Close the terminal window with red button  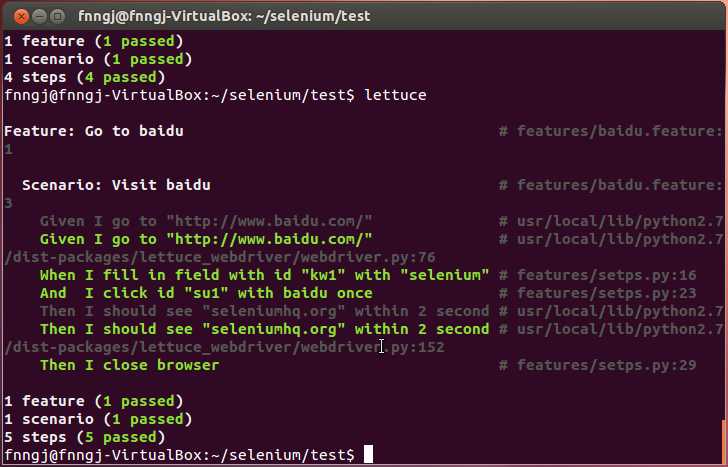(x=21, y=17)
